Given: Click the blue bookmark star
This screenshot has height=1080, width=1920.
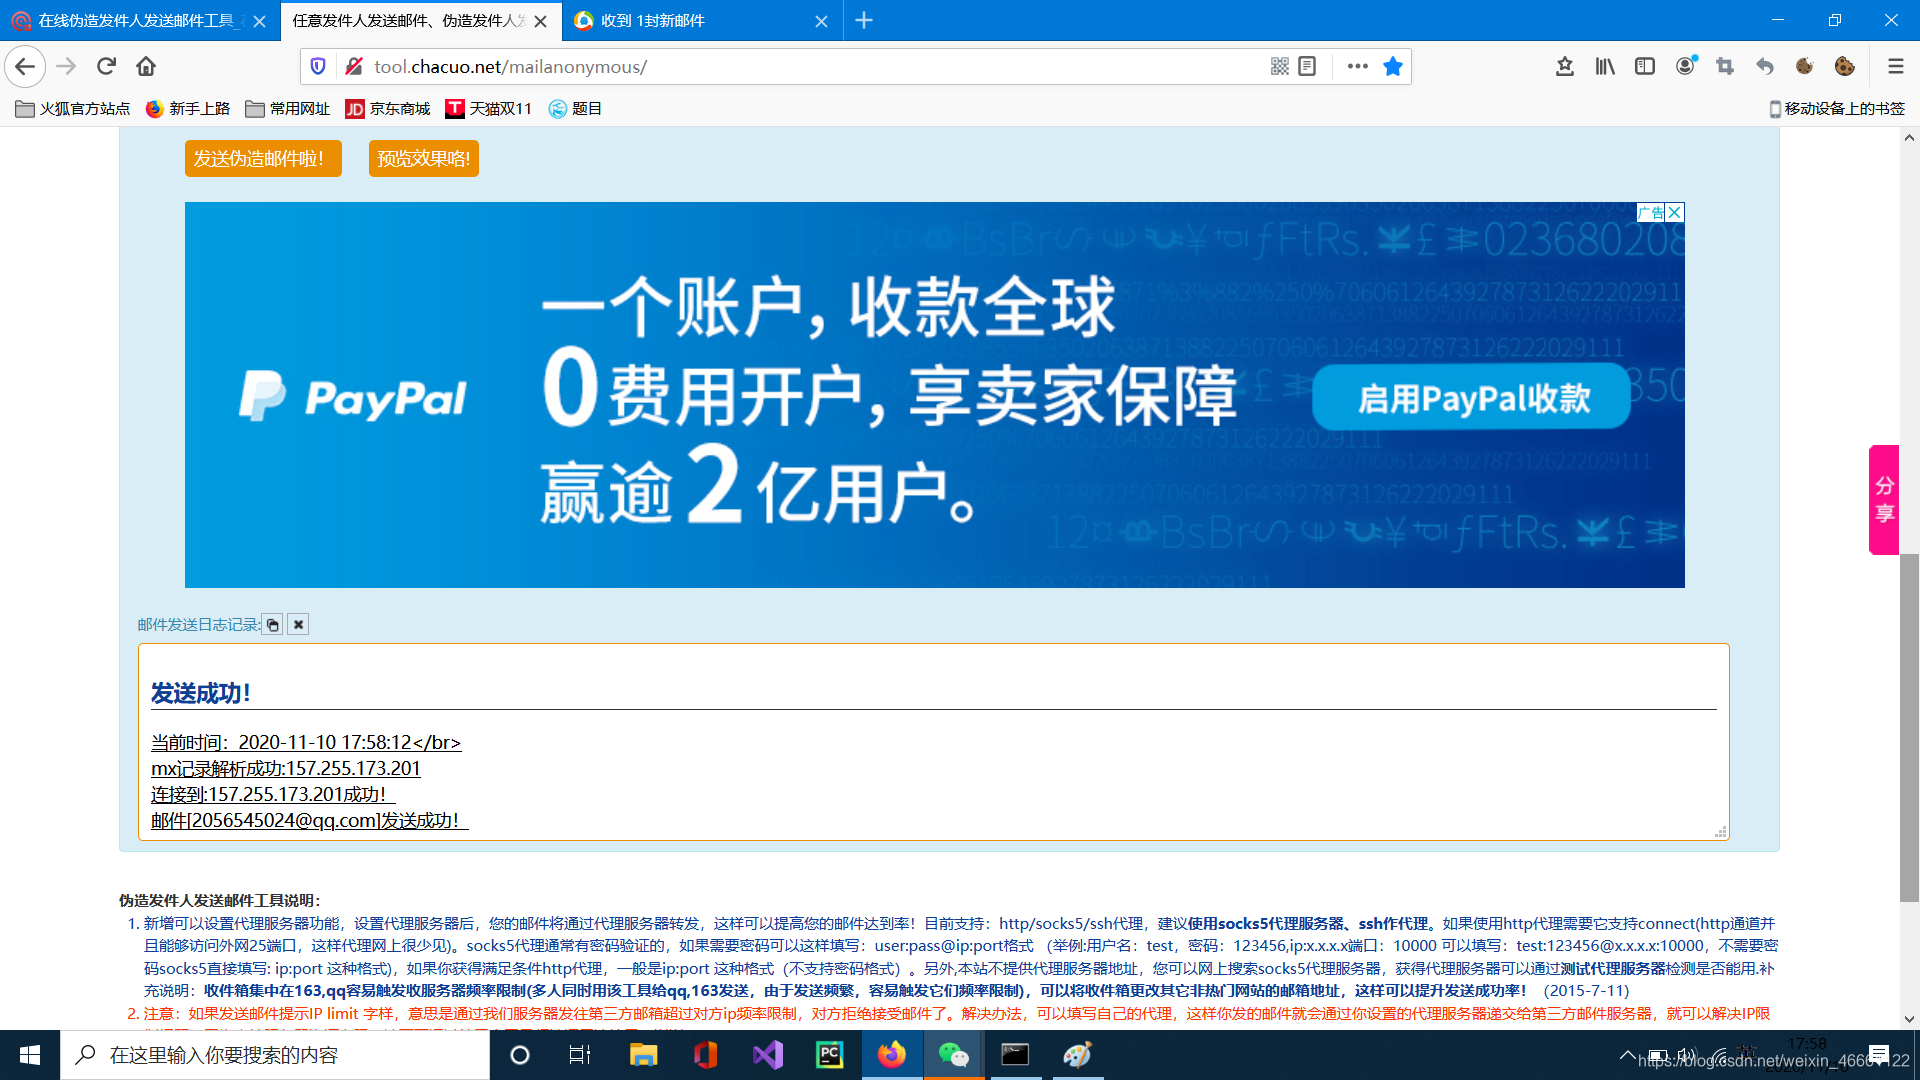Looking at the screenshot, I should tap(1392, 66).
